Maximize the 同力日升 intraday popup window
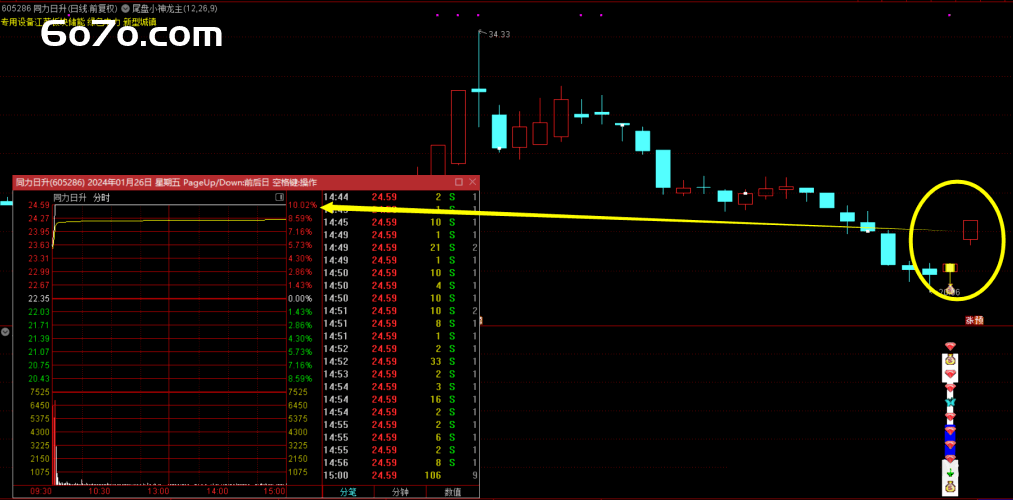This screenshot has width=1013, height=500. [x=459, y=183]
